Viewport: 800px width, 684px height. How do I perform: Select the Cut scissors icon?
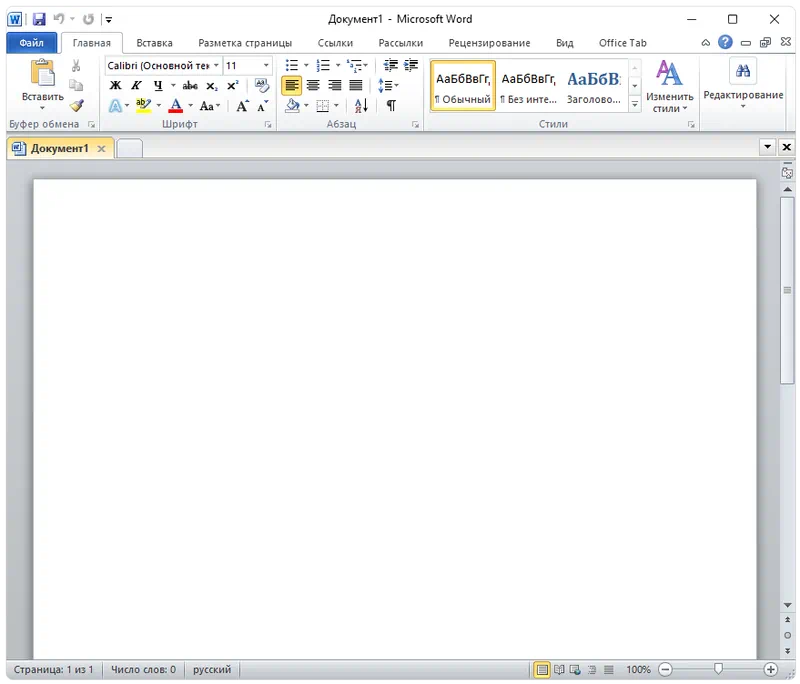[x=76, y=66]
